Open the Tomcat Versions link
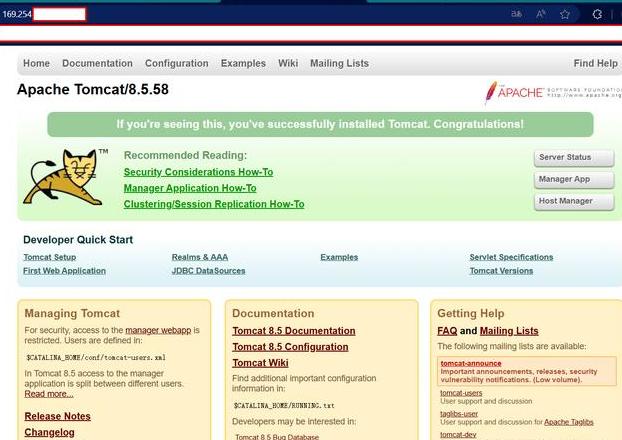Screen dimensions: 622x440 (501, 271)
